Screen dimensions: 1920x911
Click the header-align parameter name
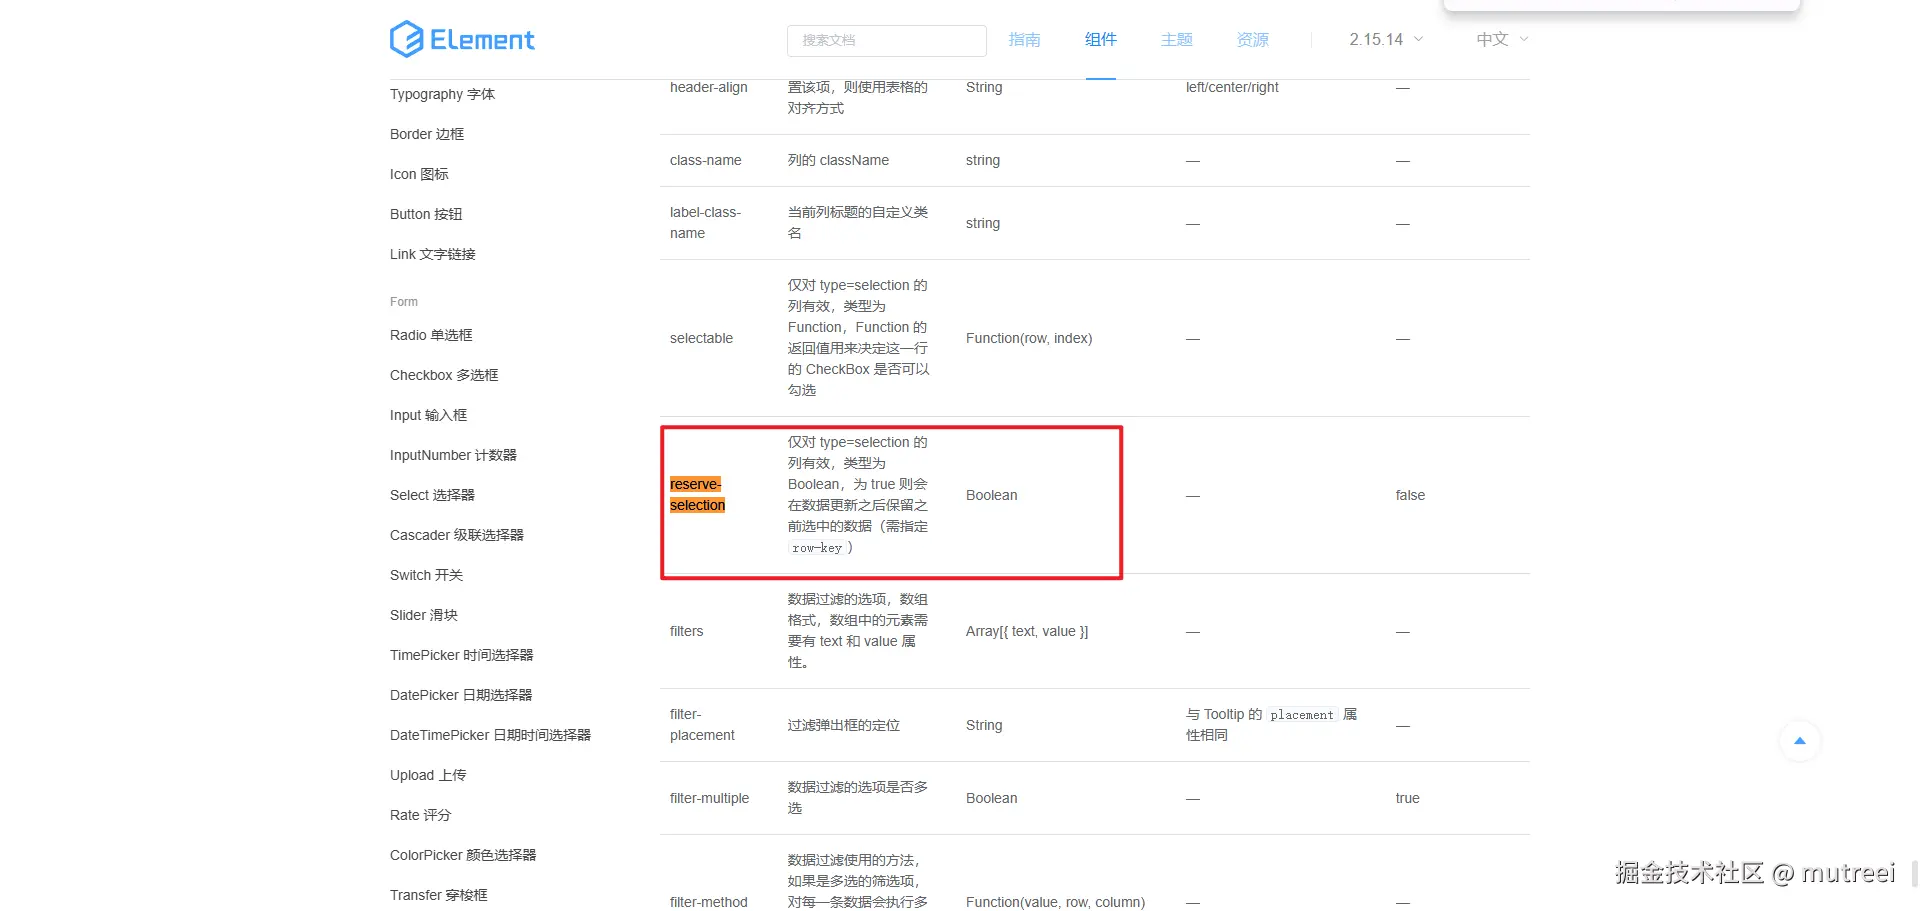[709, 88]
